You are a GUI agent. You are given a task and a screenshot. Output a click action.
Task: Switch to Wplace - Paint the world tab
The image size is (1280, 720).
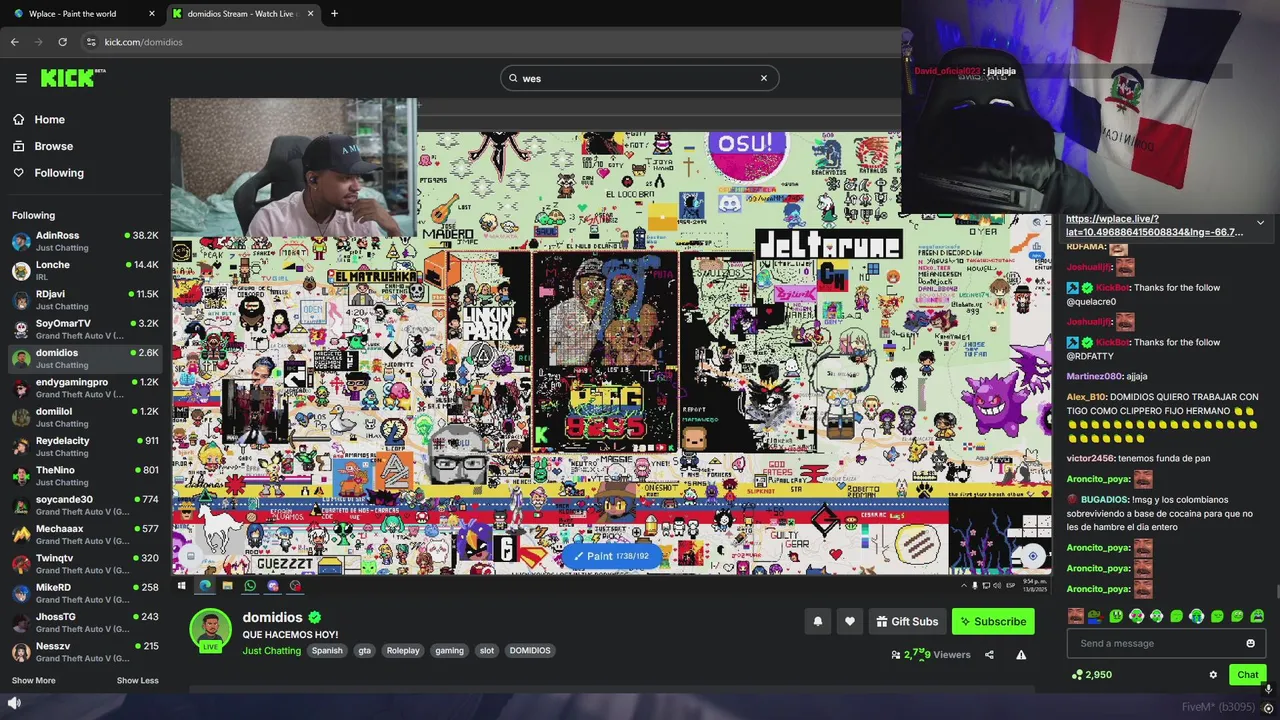82,14
